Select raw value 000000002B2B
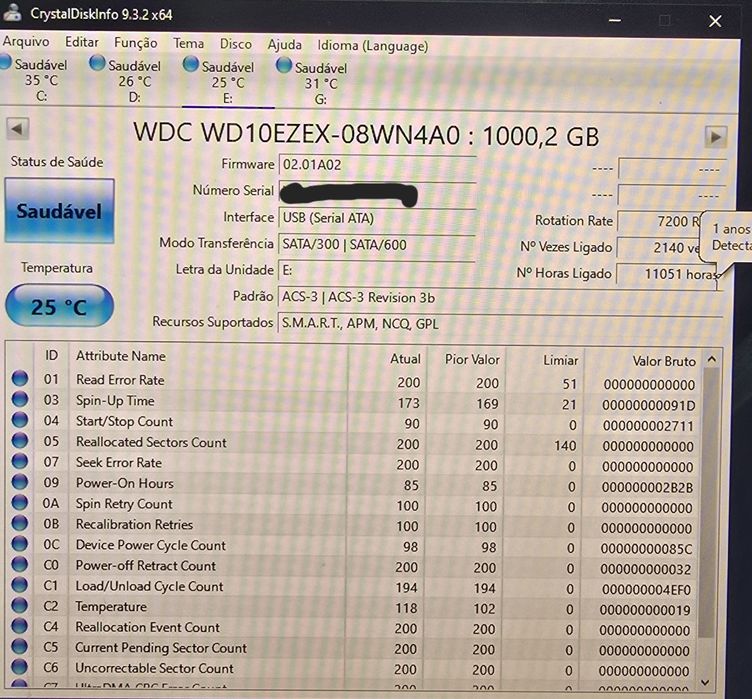 647,487
